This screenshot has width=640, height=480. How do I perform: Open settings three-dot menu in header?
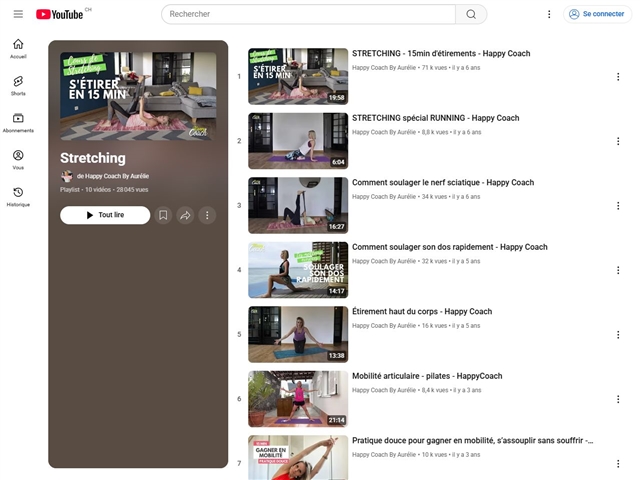pyautogui.click(x=549, y=14)
